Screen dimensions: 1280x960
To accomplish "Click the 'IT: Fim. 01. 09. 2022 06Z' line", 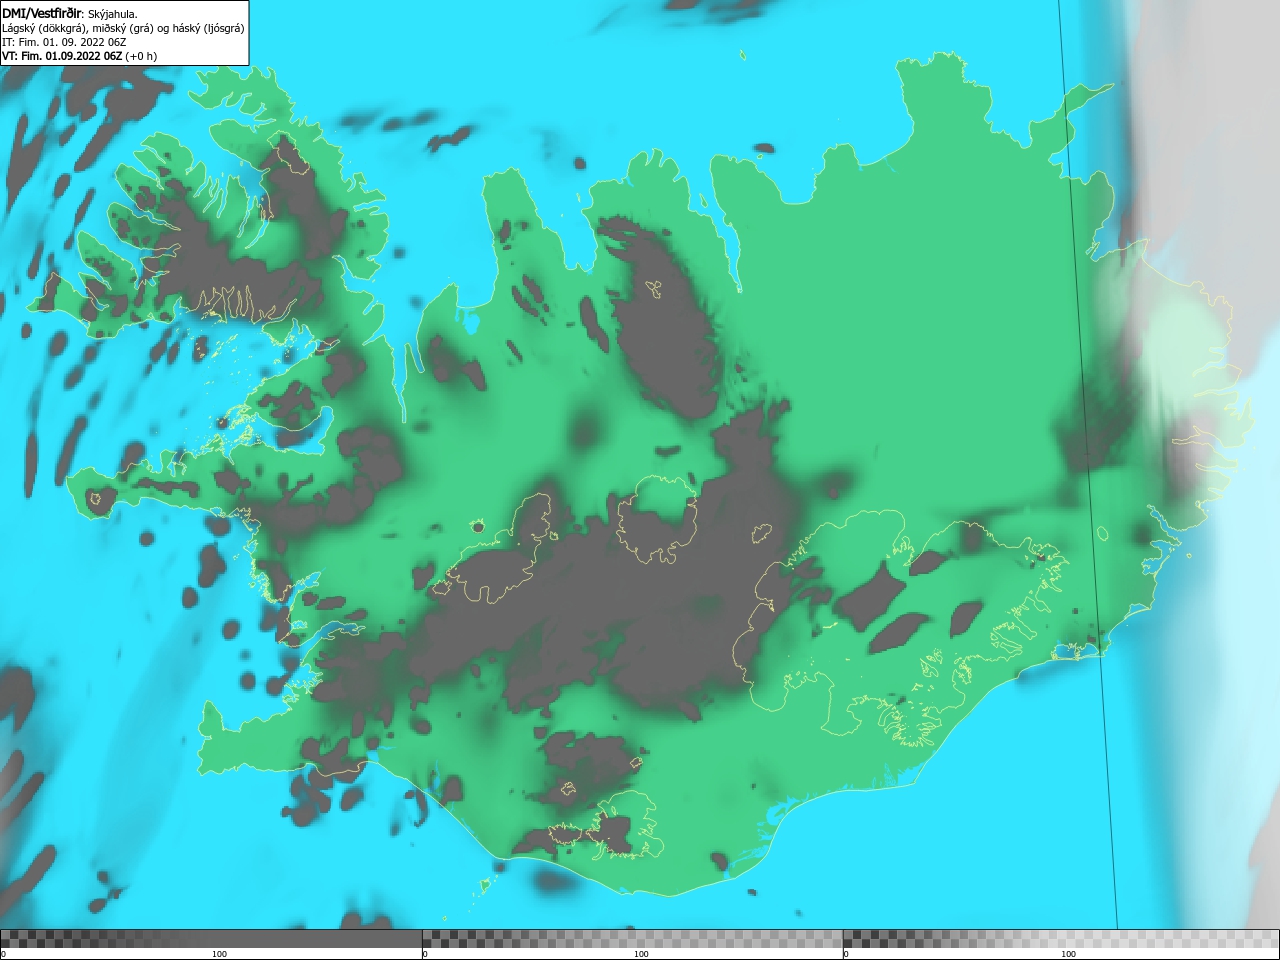I will [x=64, y=42].
